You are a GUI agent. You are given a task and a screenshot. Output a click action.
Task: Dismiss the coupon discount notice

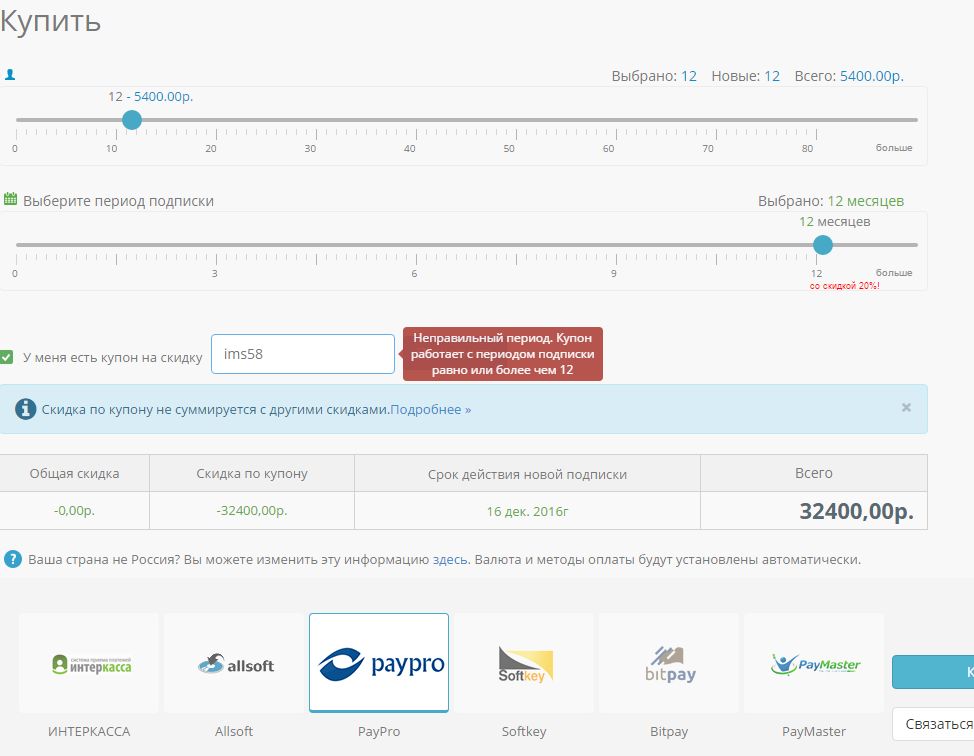(906, 408)
